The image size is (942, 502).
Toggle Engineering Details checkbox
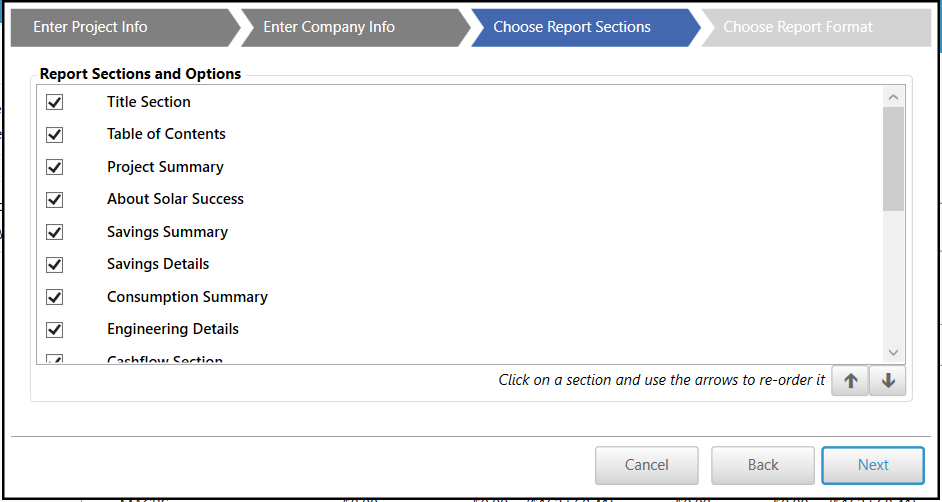click(x=55, y=329)
